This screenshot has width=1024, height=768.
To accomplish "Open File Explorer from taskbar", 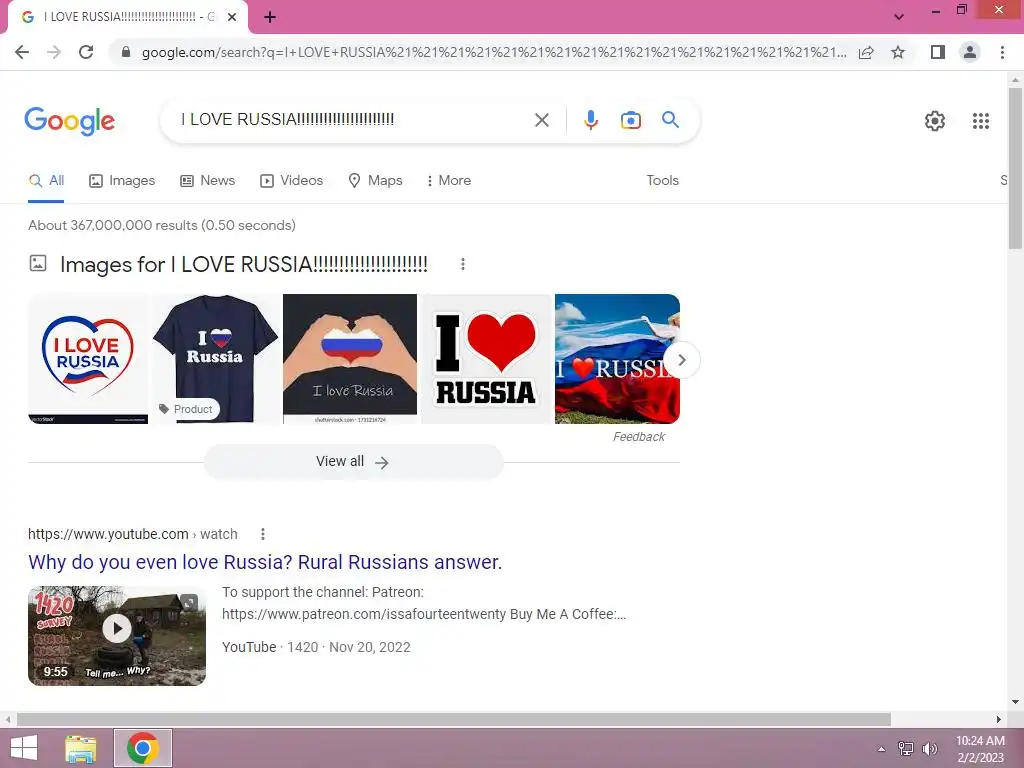I will [80, 748].
